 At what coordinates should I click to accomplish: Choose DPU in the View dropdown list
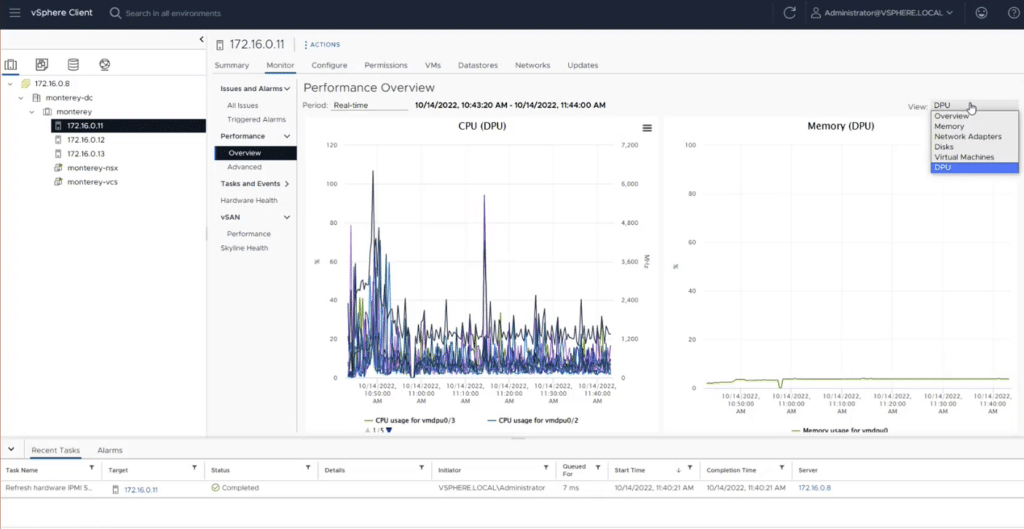[x=974, y=168]
